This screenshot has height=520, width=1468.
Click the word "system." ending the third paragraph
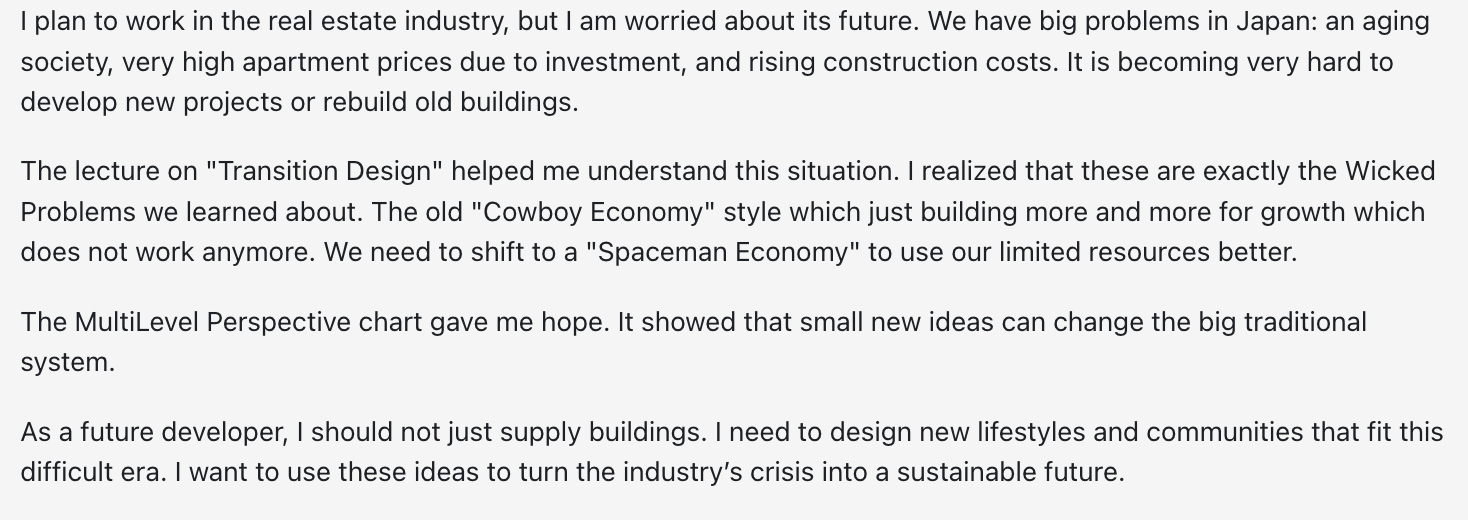click(x=68, y=362)
